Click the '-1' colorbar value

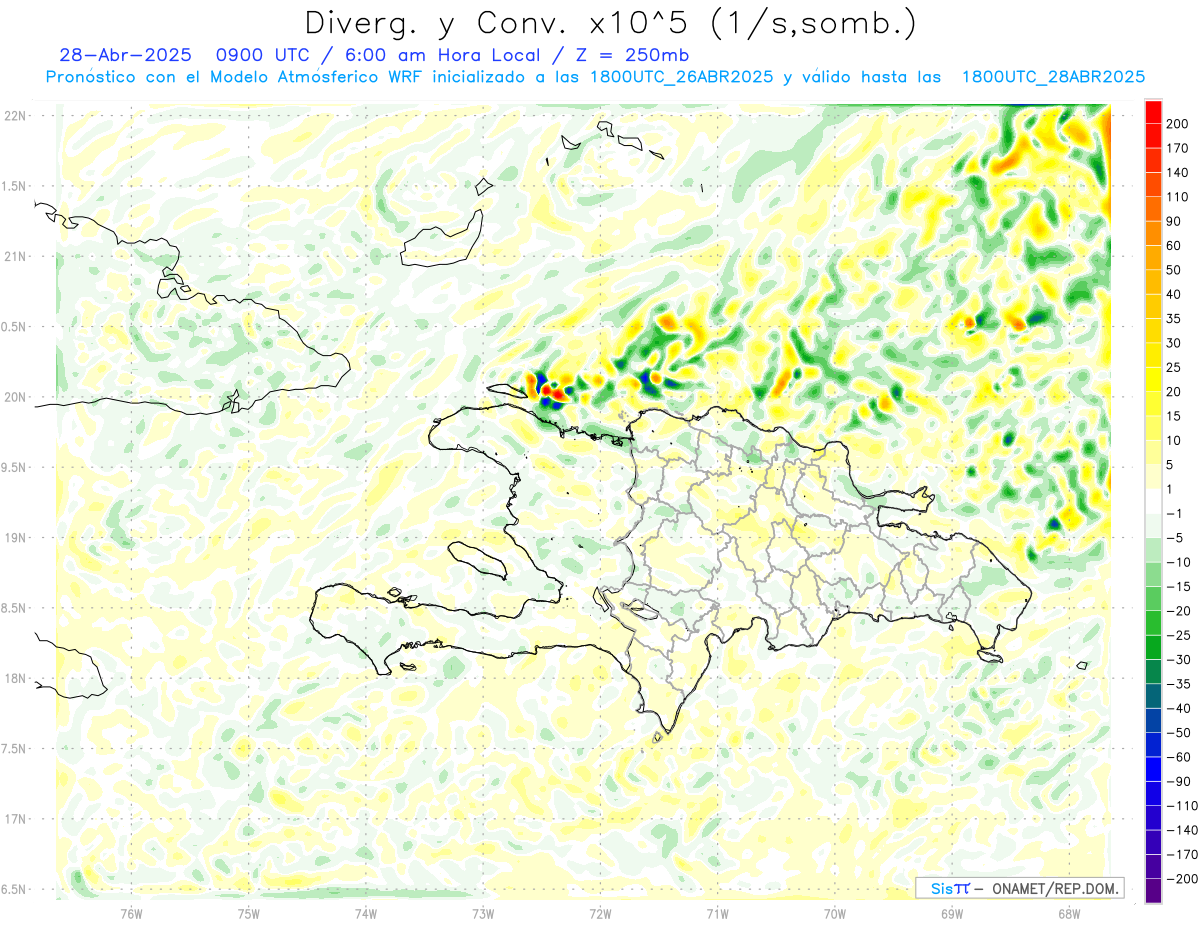[1176, 514]
